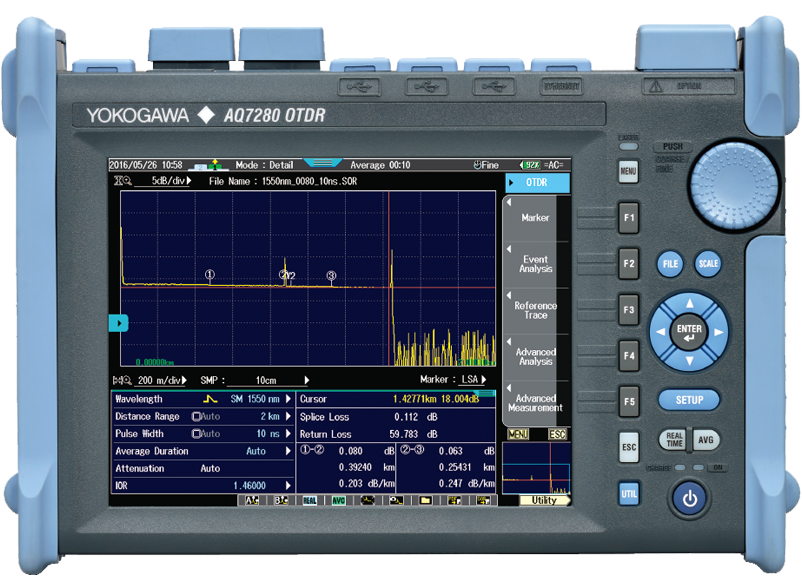The width and height of the screenshot is (803, 579).
Task: Tap the Fine knob mode indicator
Action: pyautogui.click(x=485, y=165)
